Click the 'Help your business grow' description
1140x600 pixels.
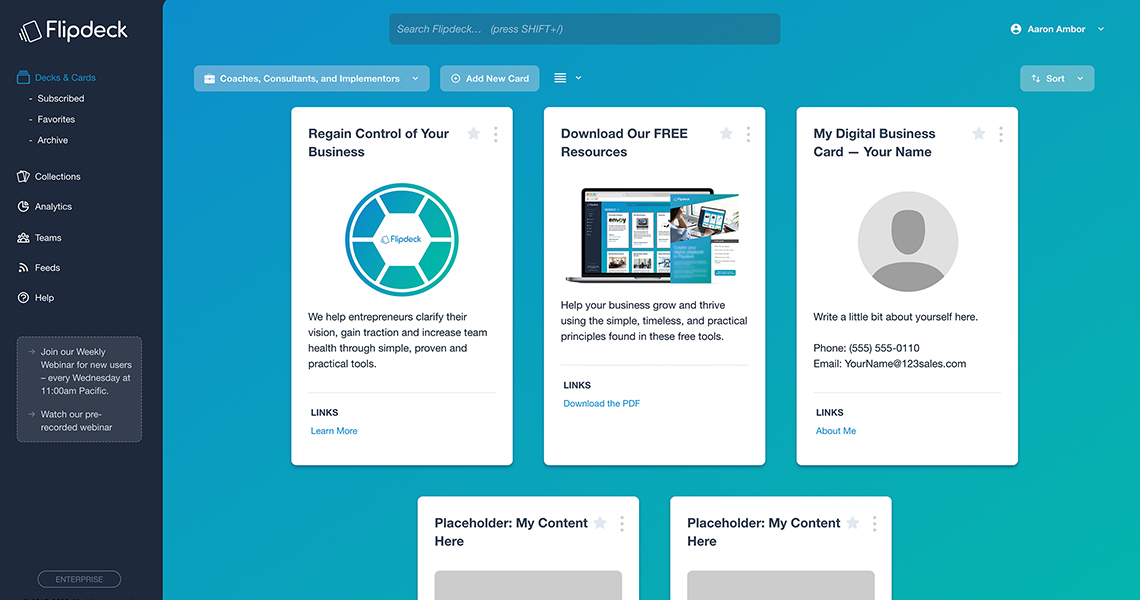[x=654, y=321]
